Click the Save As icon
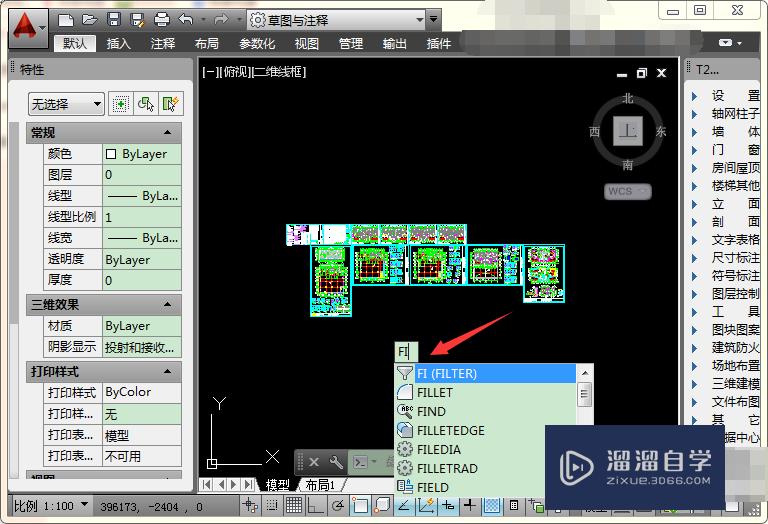 coord(138,20)
